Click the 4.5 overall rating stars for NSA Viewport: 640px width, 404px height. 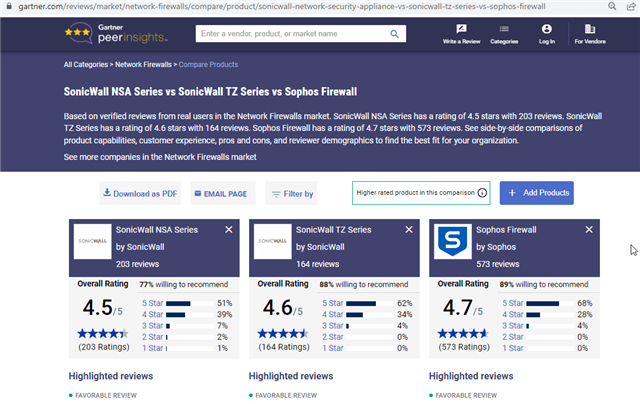tap(103, 334)
